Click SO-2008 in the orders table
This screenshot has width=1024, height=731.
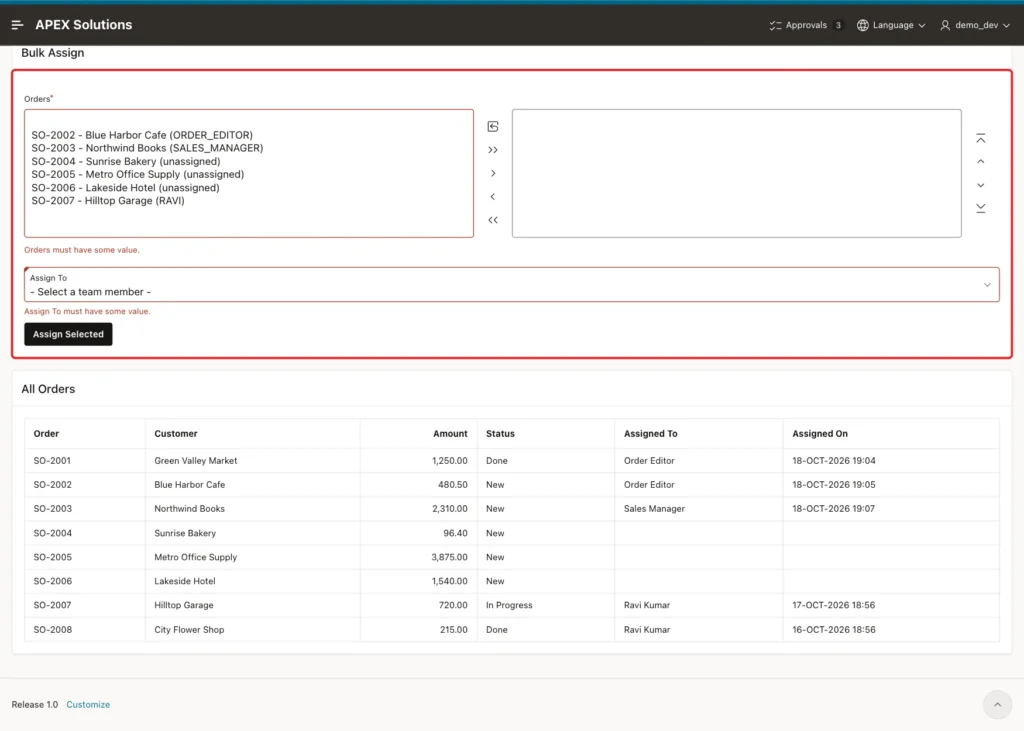52,630
